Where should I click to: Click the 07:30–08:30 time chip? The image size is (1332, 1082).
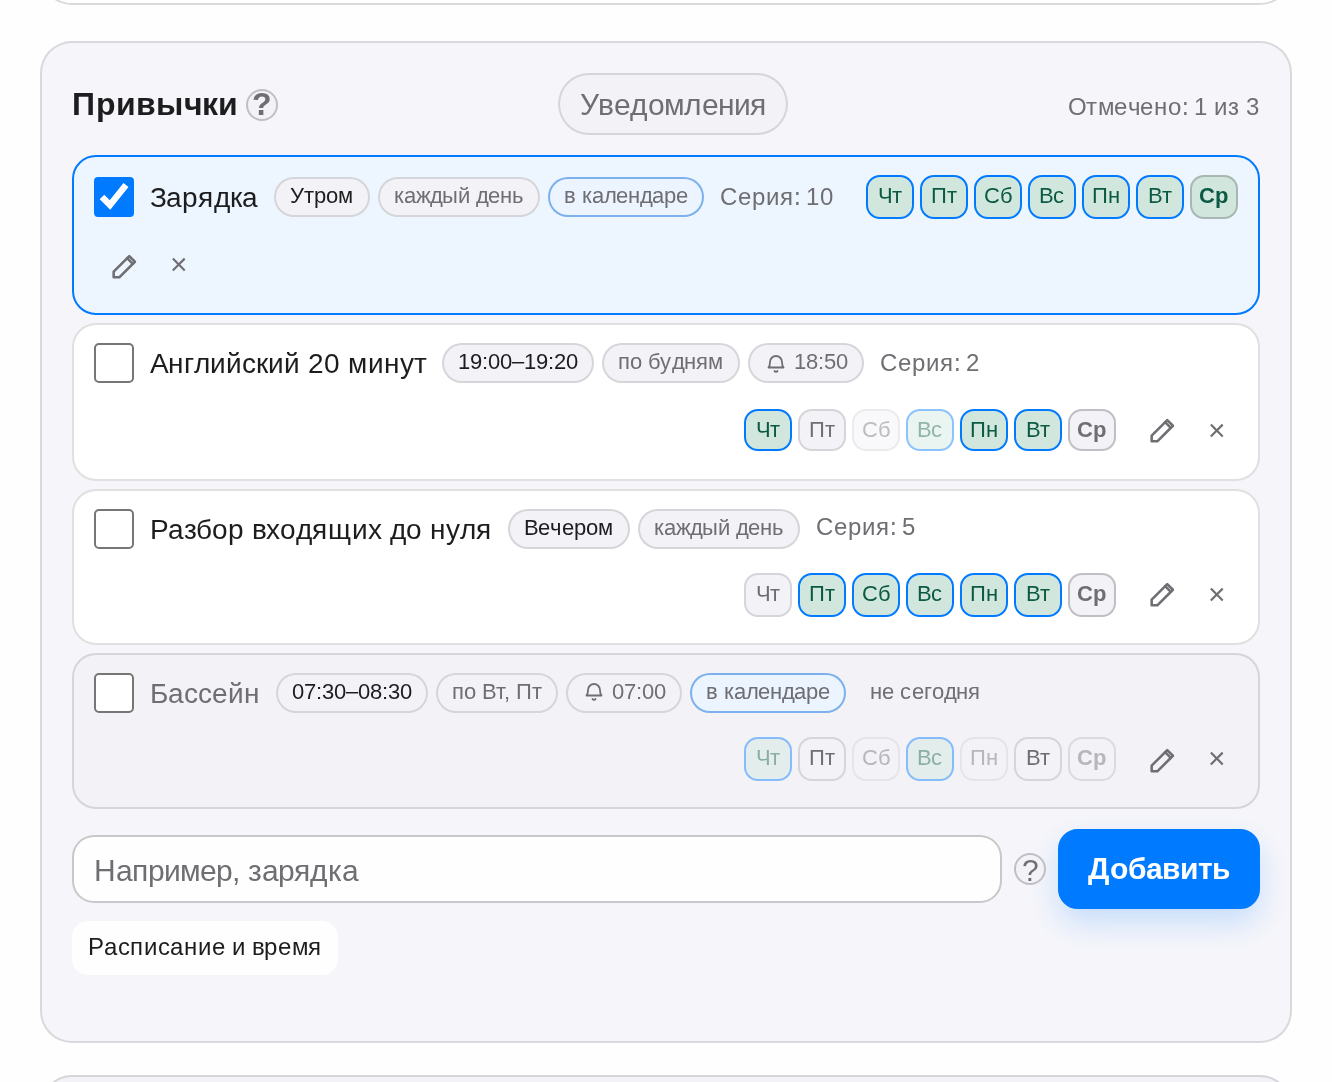tap(352, 693)
